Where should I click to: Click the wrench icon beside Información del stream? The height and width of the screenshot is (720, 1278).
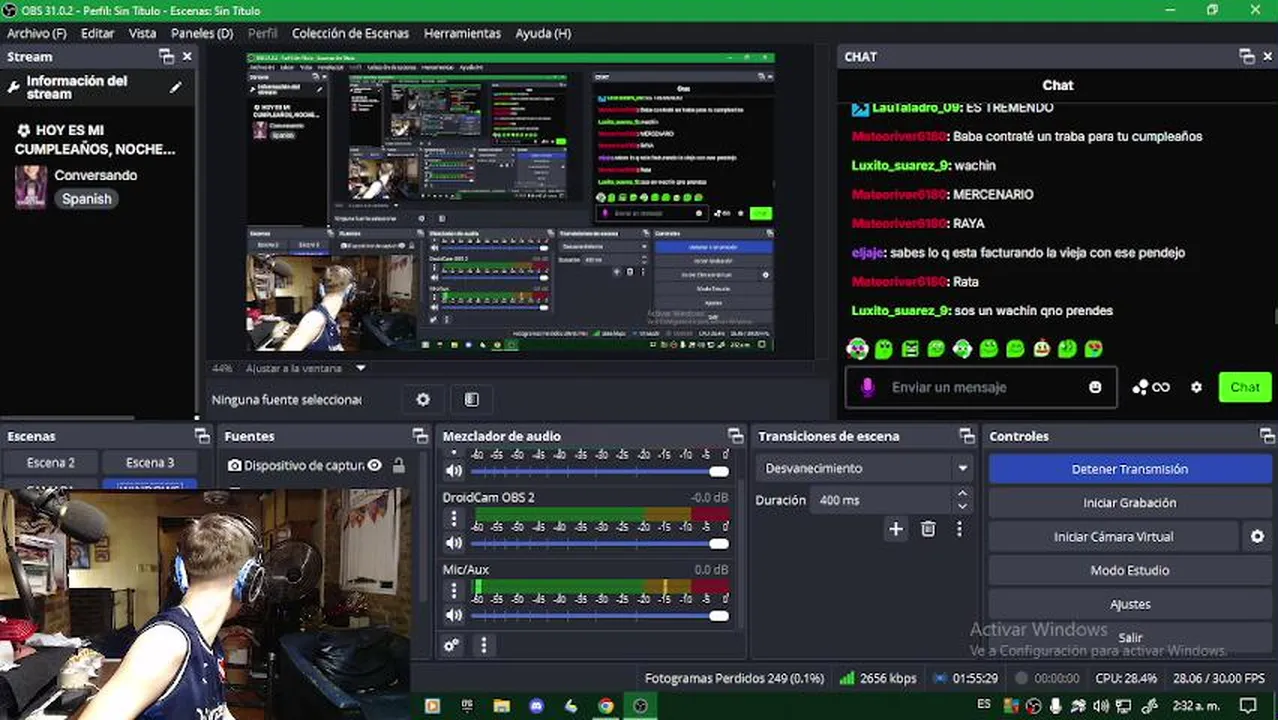click(x=14, y=87)
